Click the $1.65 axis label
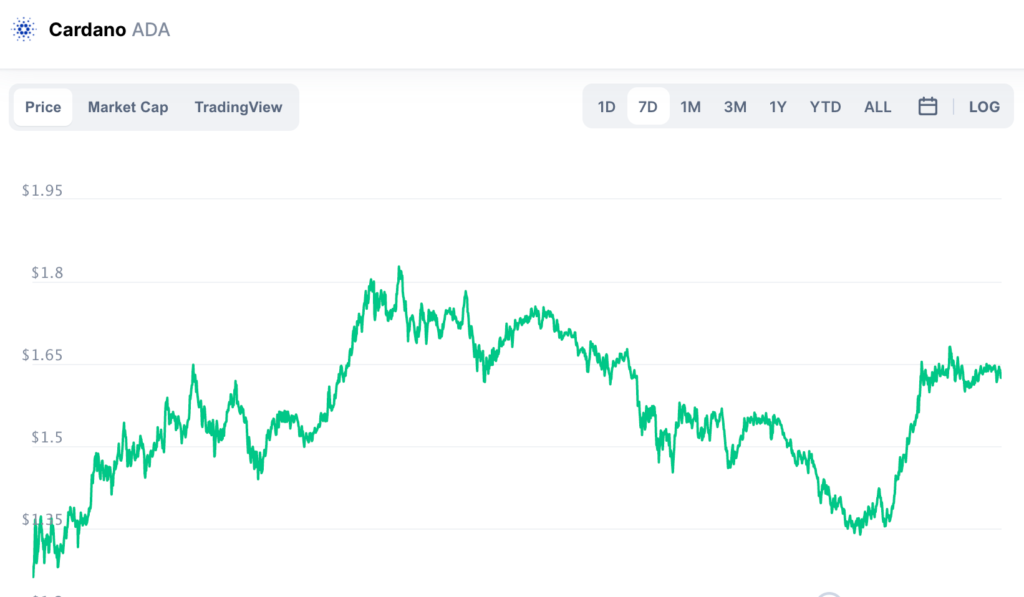The image size is (1024, 597). [42, 355]
